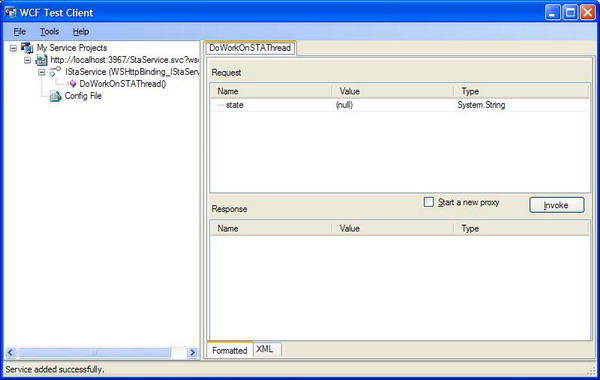
Task: Click the tree panel scroll right arrow
Action: 192,352
